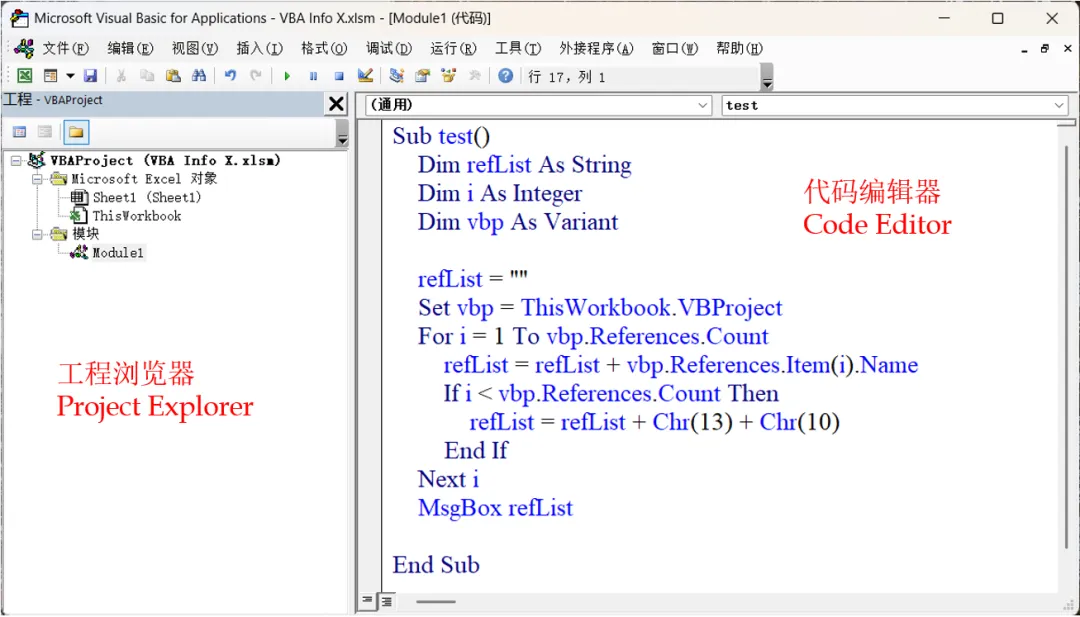Screen dimensions: 1080x617
Task: Click the code line 'Sub test()'
Action: pos(442,136)
